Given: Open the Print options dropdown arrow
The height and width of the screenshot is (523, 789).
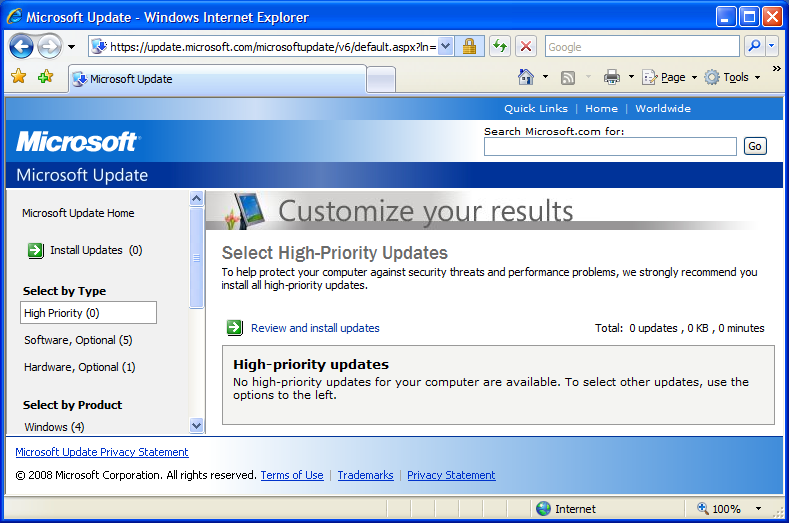Looking at the screenshot, I should point(631,77).
